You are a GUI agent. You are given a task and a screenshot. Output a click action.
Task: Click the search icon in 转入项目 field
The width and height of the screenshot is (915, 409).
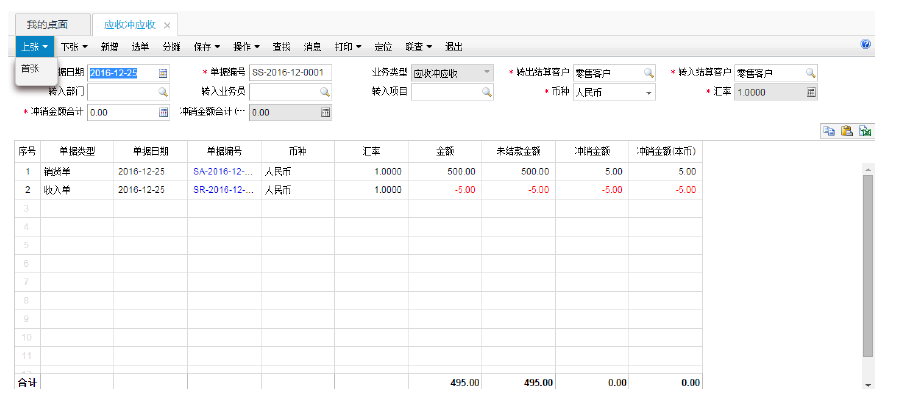point(486,92)
